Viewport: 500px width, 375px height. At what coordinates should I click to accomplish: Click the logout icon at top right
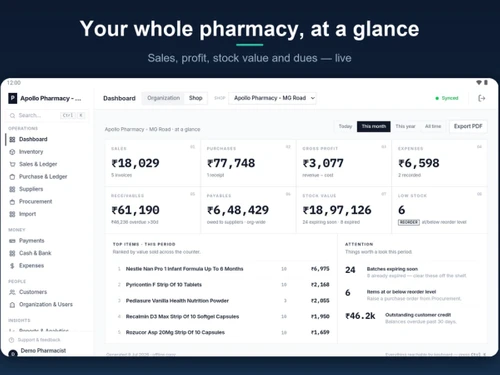tap(481, 98)
